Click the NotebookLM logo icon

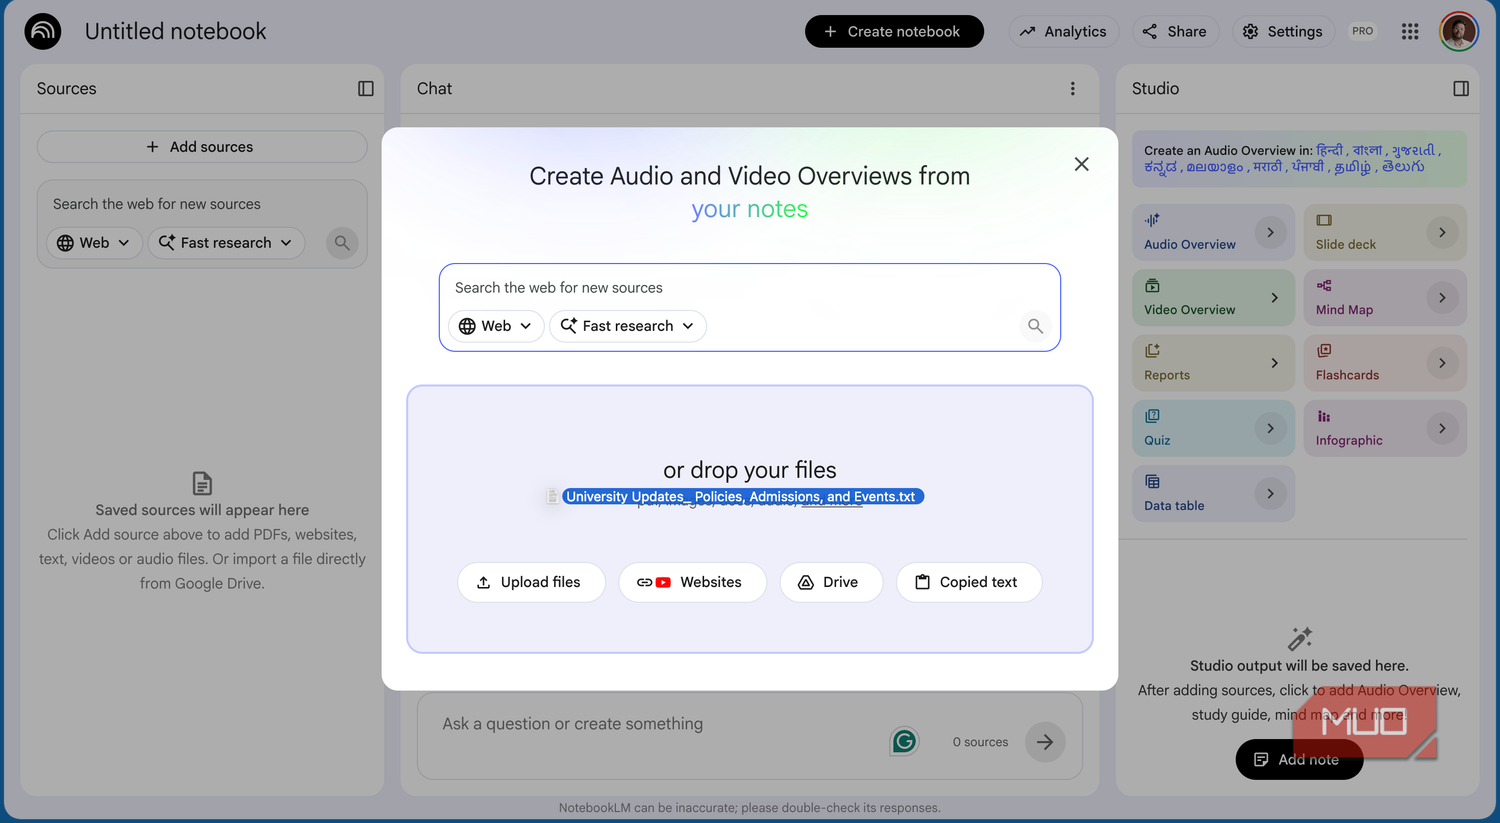tap(43, 31)
